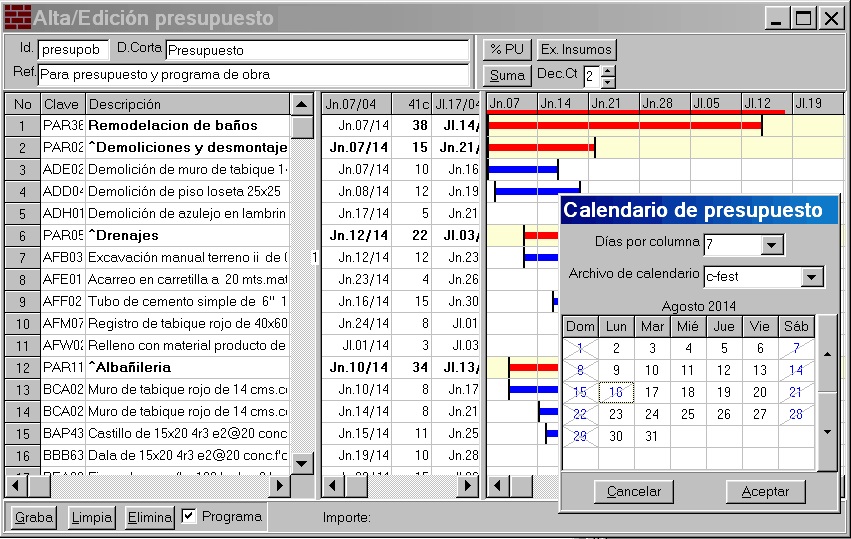Image resolution: width=851 pixels, height=539 pixels.
Task: Select row Remodelacion de baños
Action: pos(187,126)
